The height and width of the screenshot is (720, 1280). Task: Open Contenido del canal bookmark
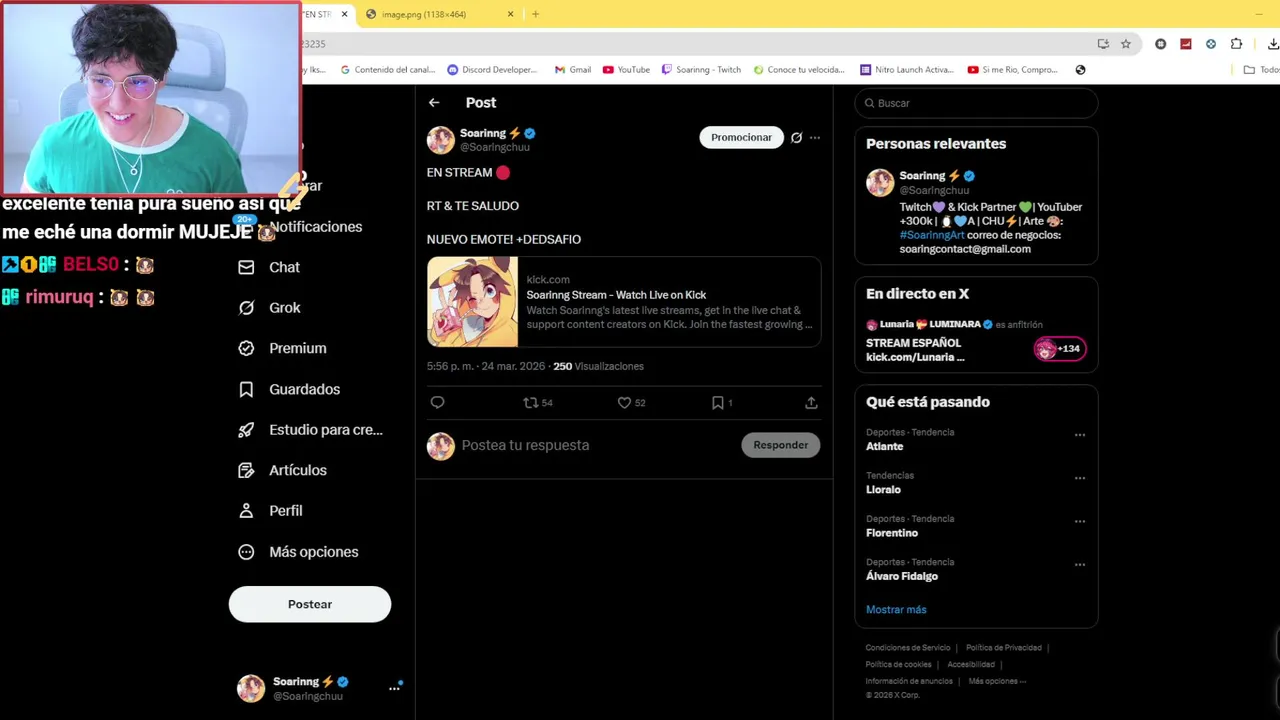[x=388, y=70]
